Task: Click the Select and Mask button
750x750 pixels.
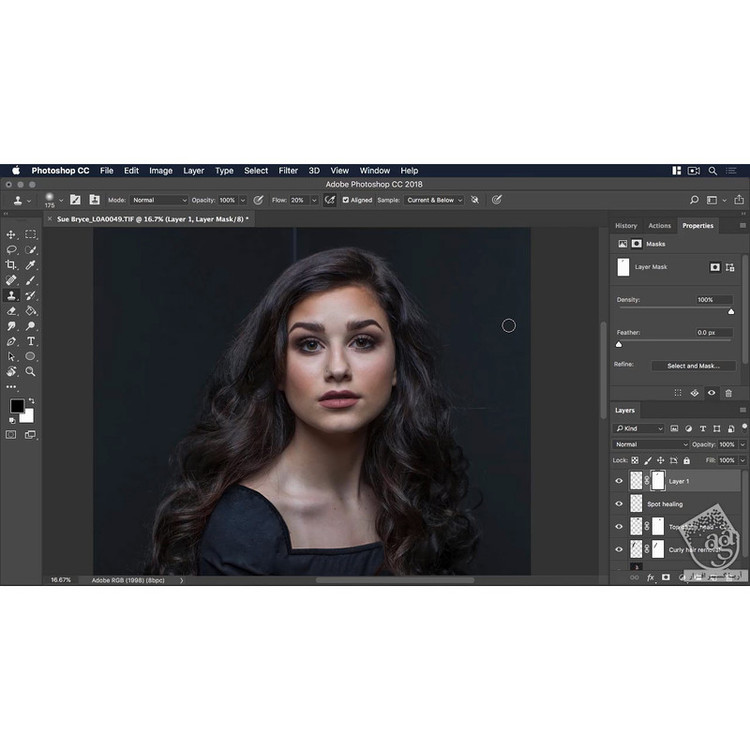Action: click(x=693, y=366)
